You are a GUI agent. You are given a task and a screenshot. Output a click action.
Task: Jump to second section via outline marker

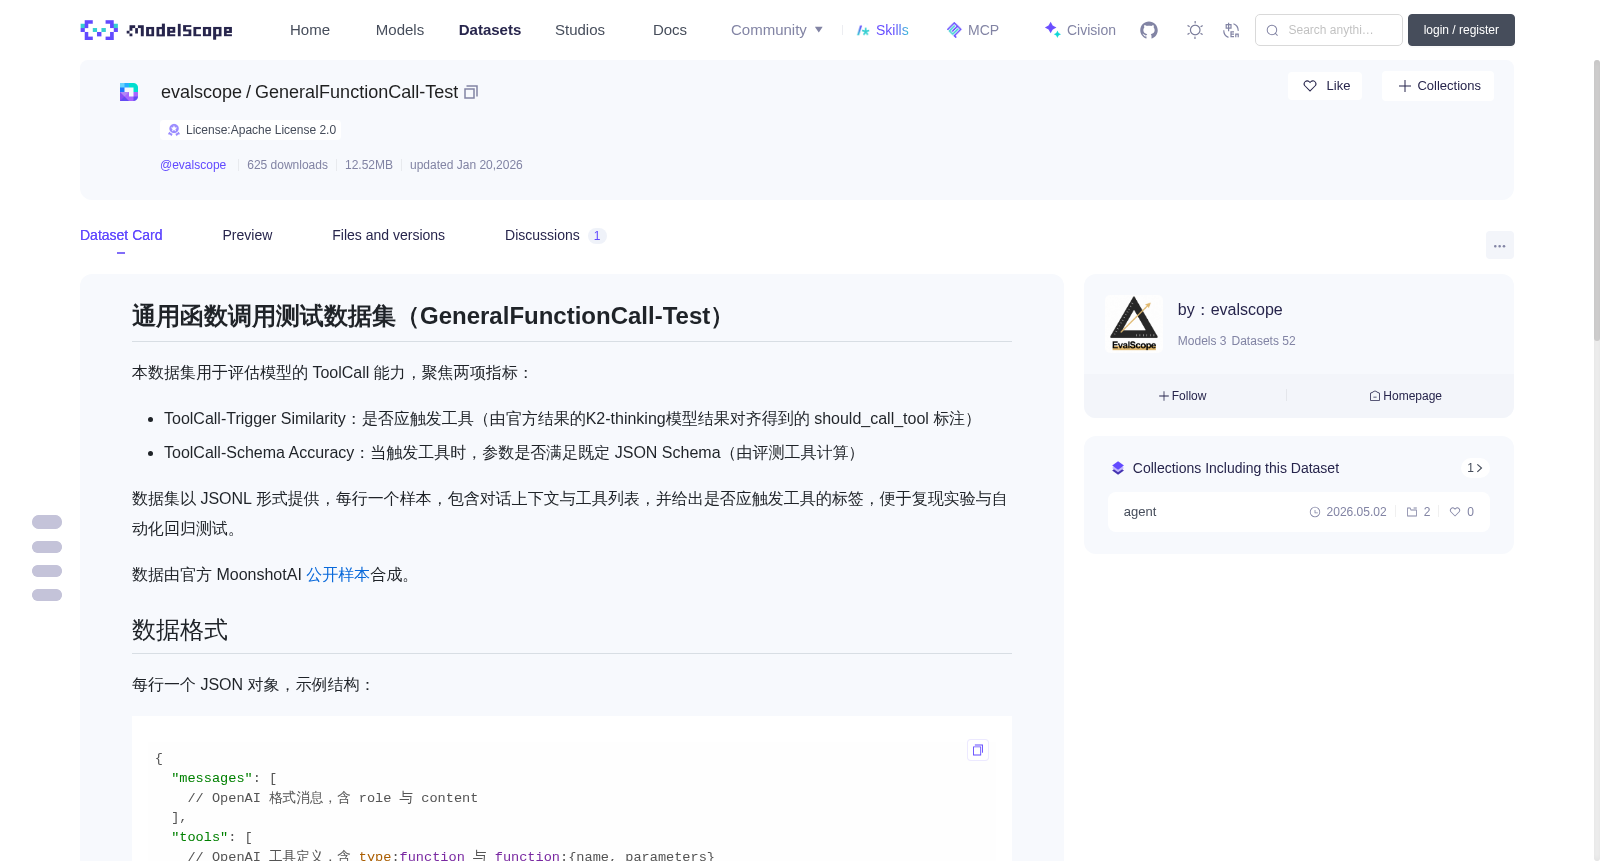coord(47,547)
